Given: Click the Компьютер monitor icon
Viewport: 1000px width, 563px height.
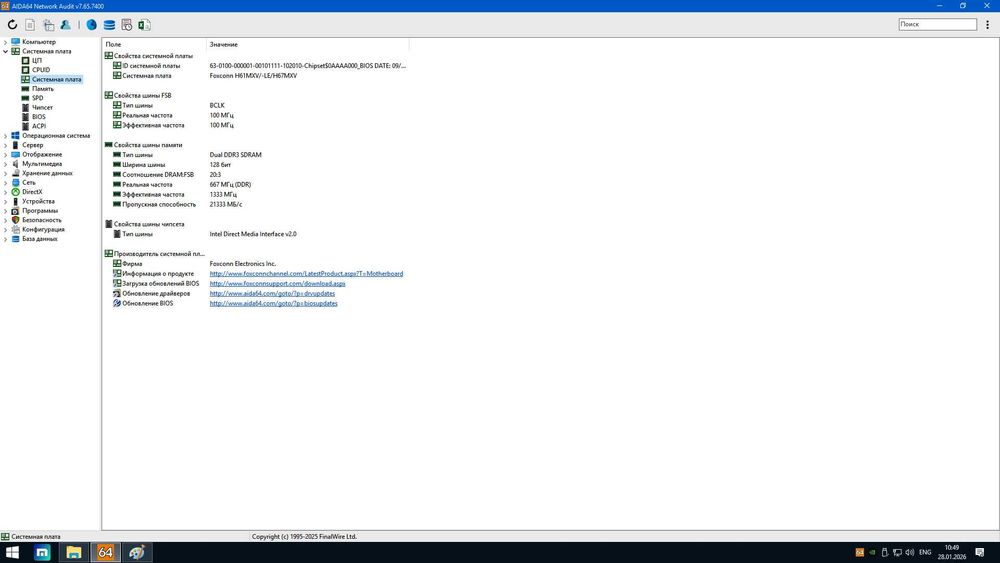Looking at the screenshot, I should click(x=16, y=42).
